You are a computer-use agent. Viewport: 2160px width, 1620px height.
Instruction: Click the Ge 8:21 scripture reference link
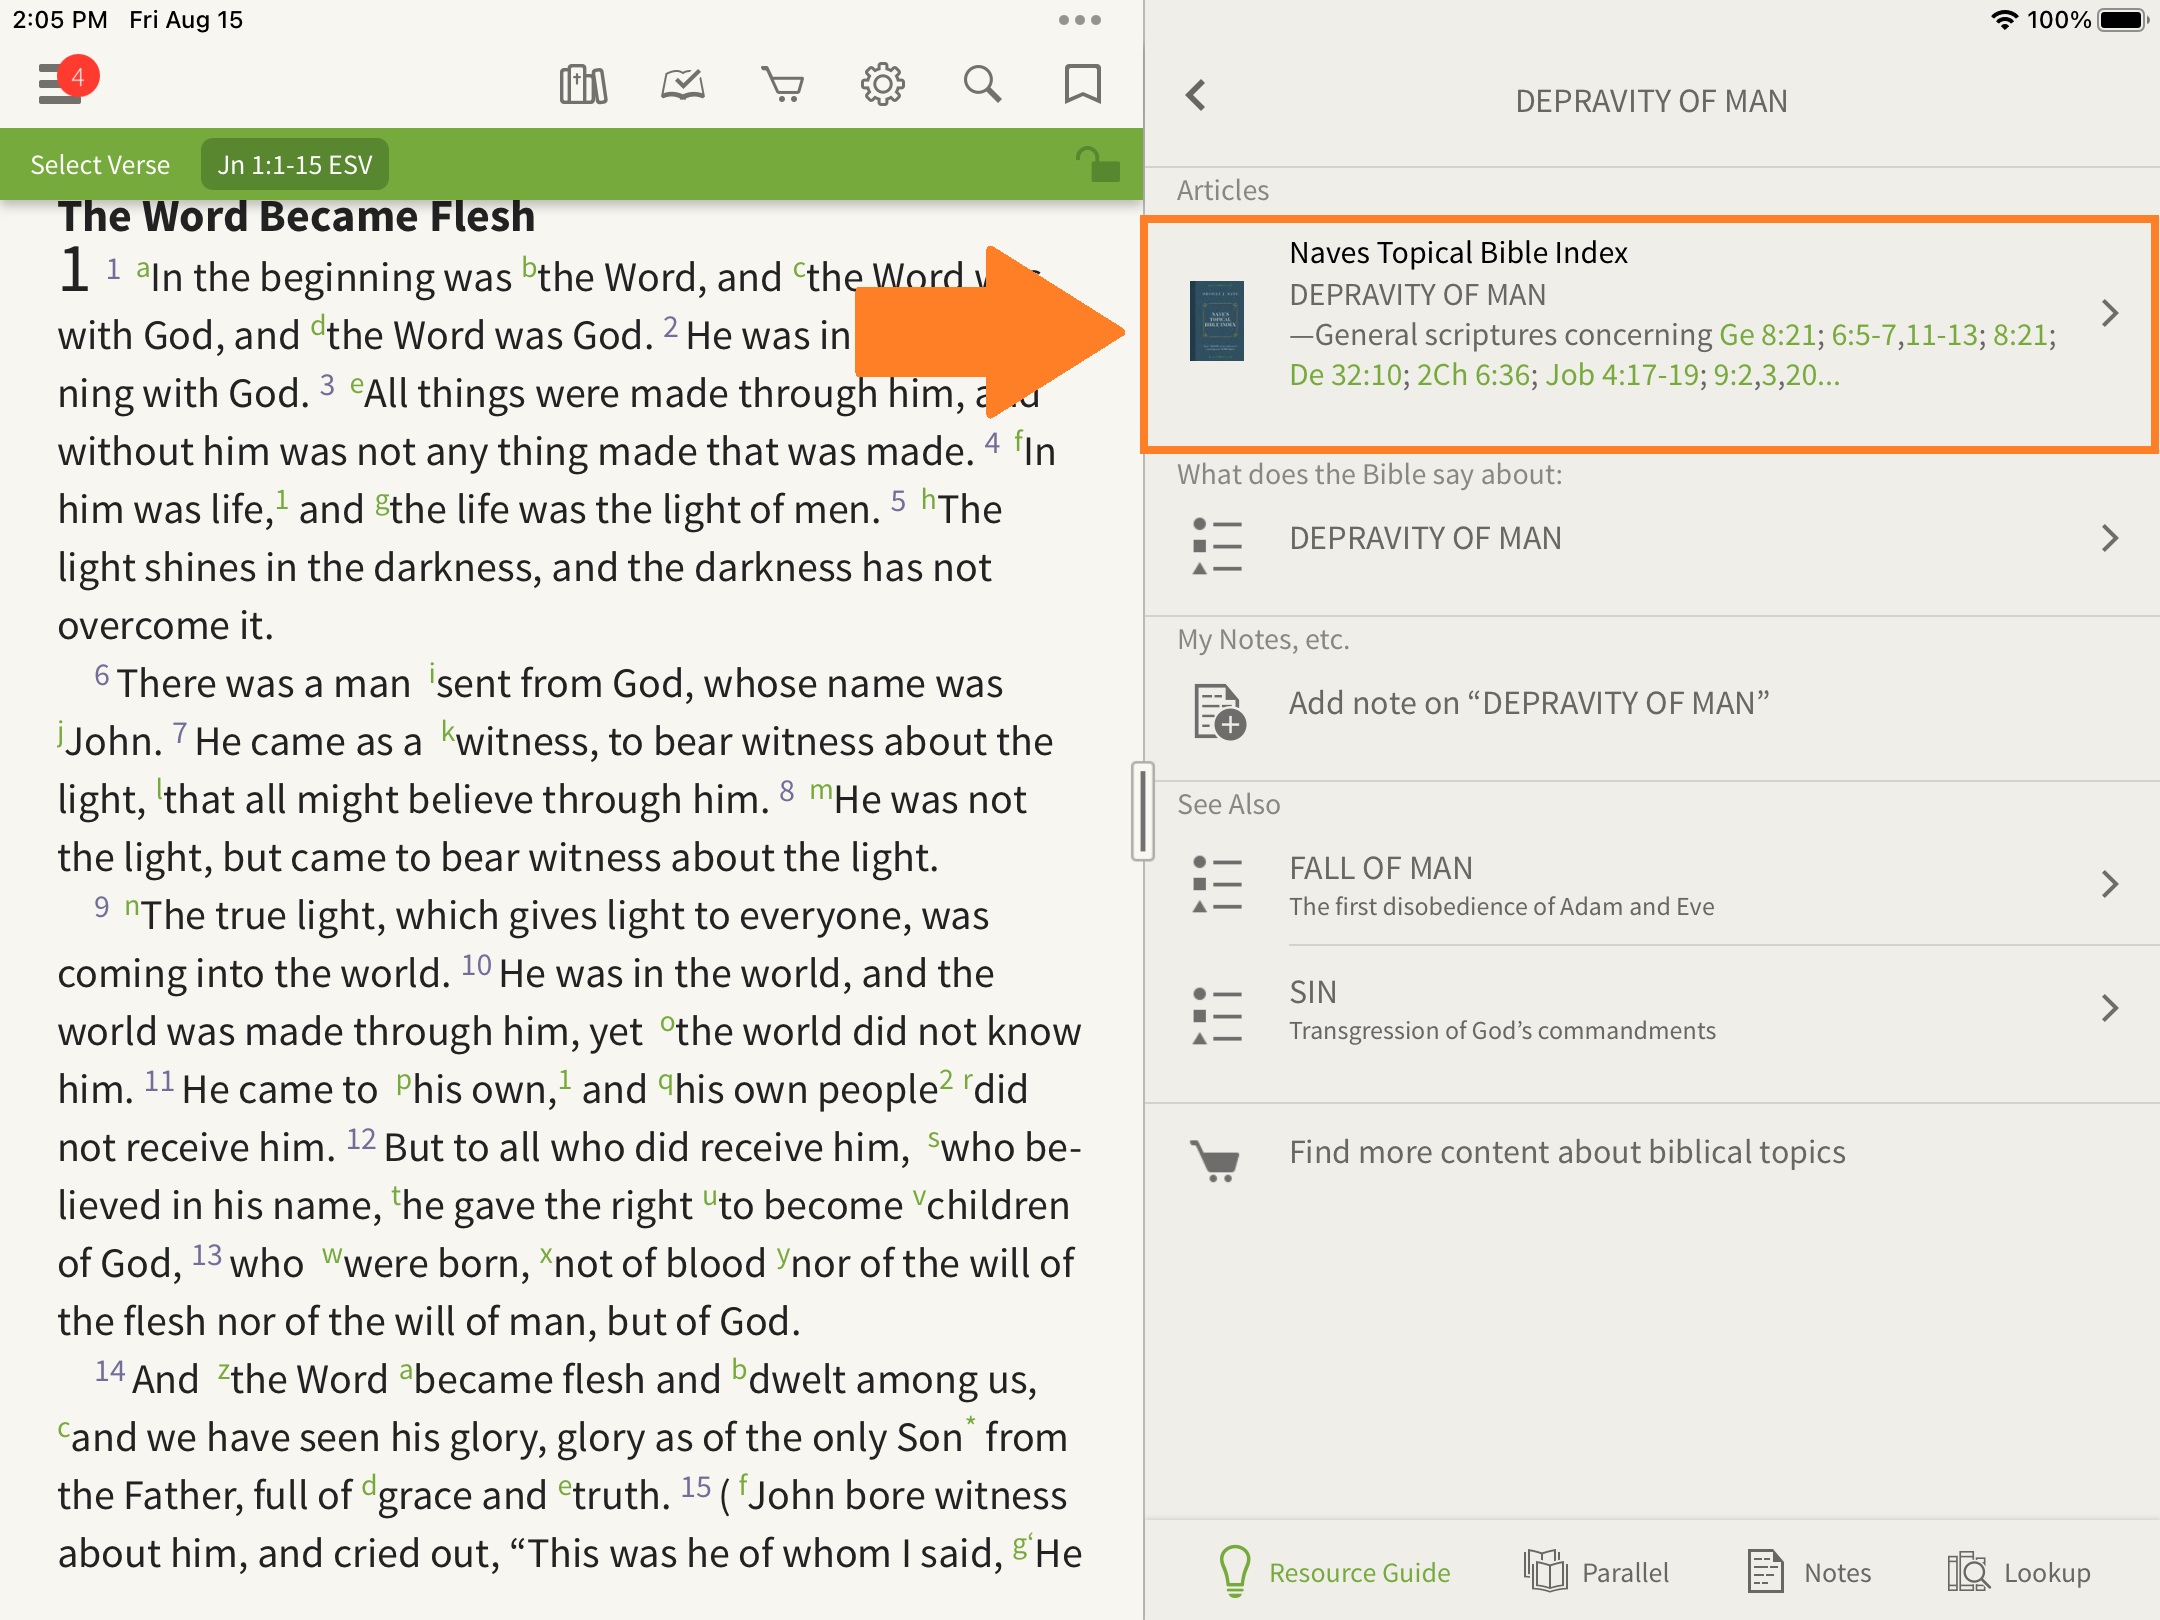tap(1766, 335)
